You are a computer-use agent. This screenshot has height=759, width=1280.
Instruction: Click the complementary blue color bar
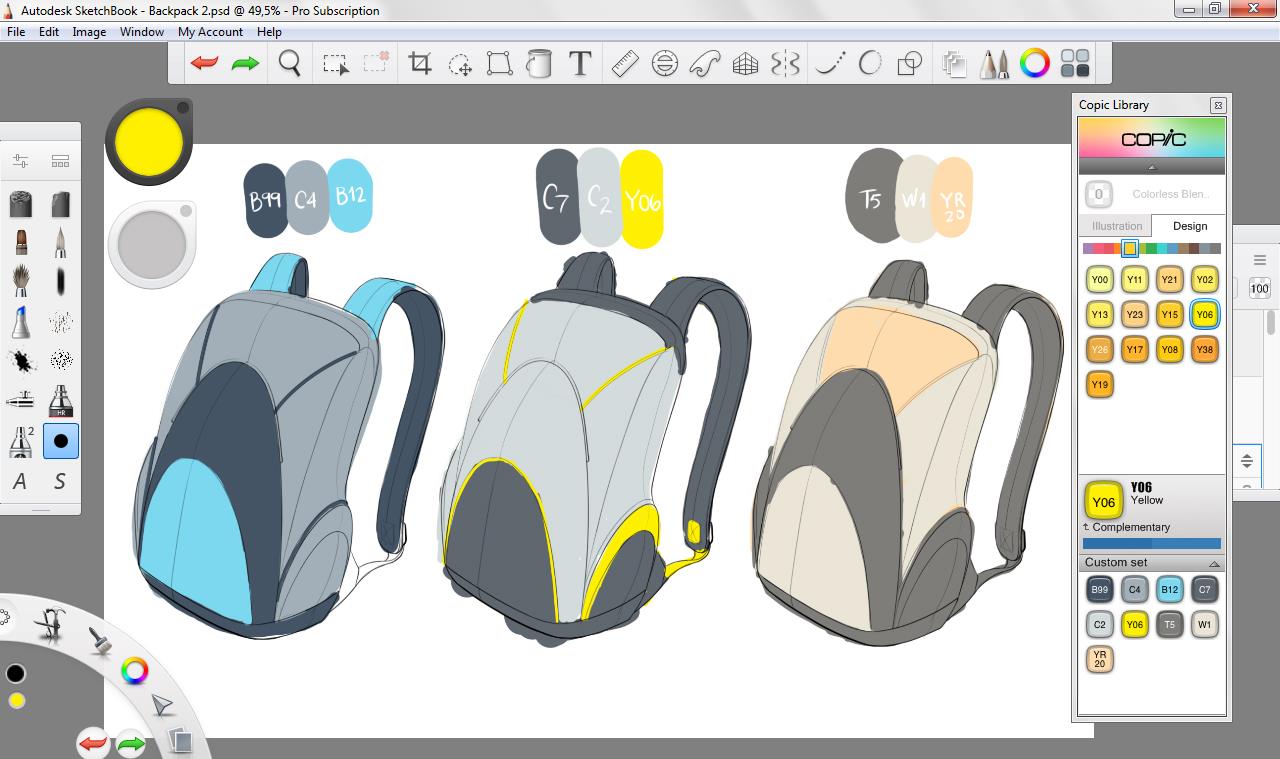(x=1151, y=544)
